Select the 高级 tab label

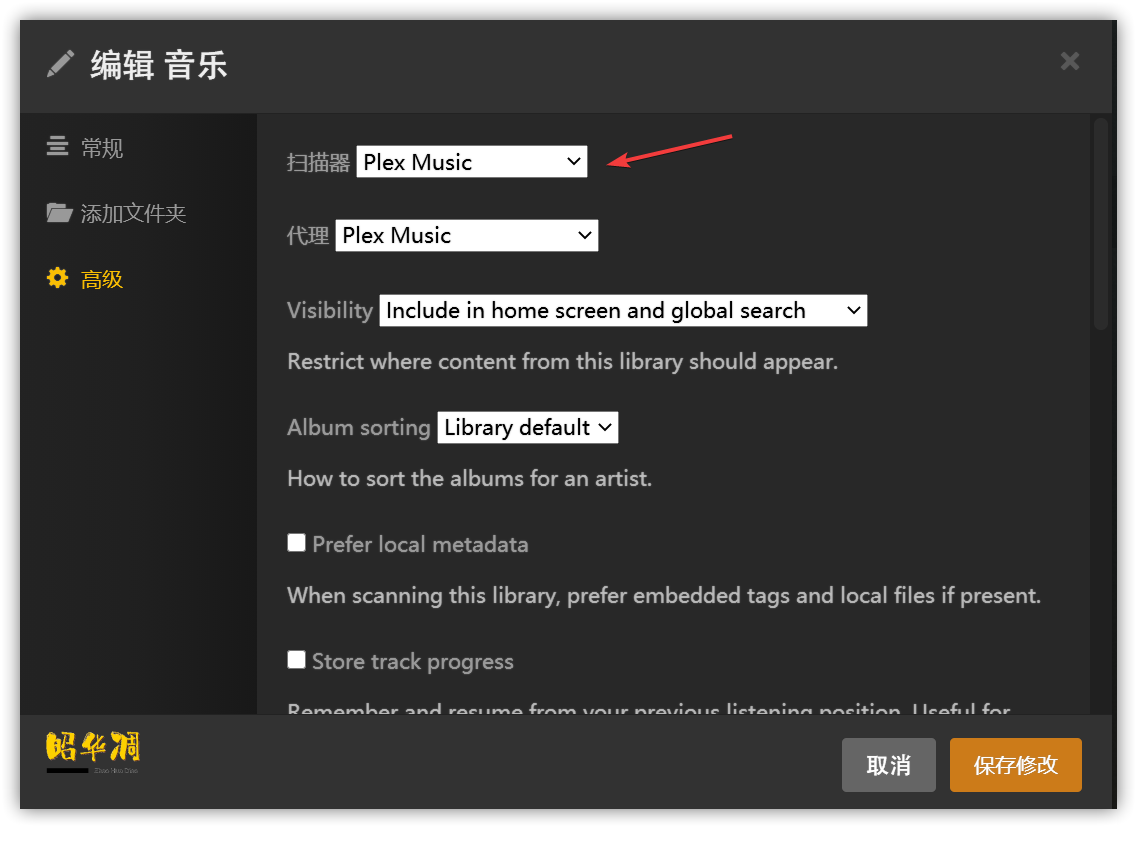(102, 279)
